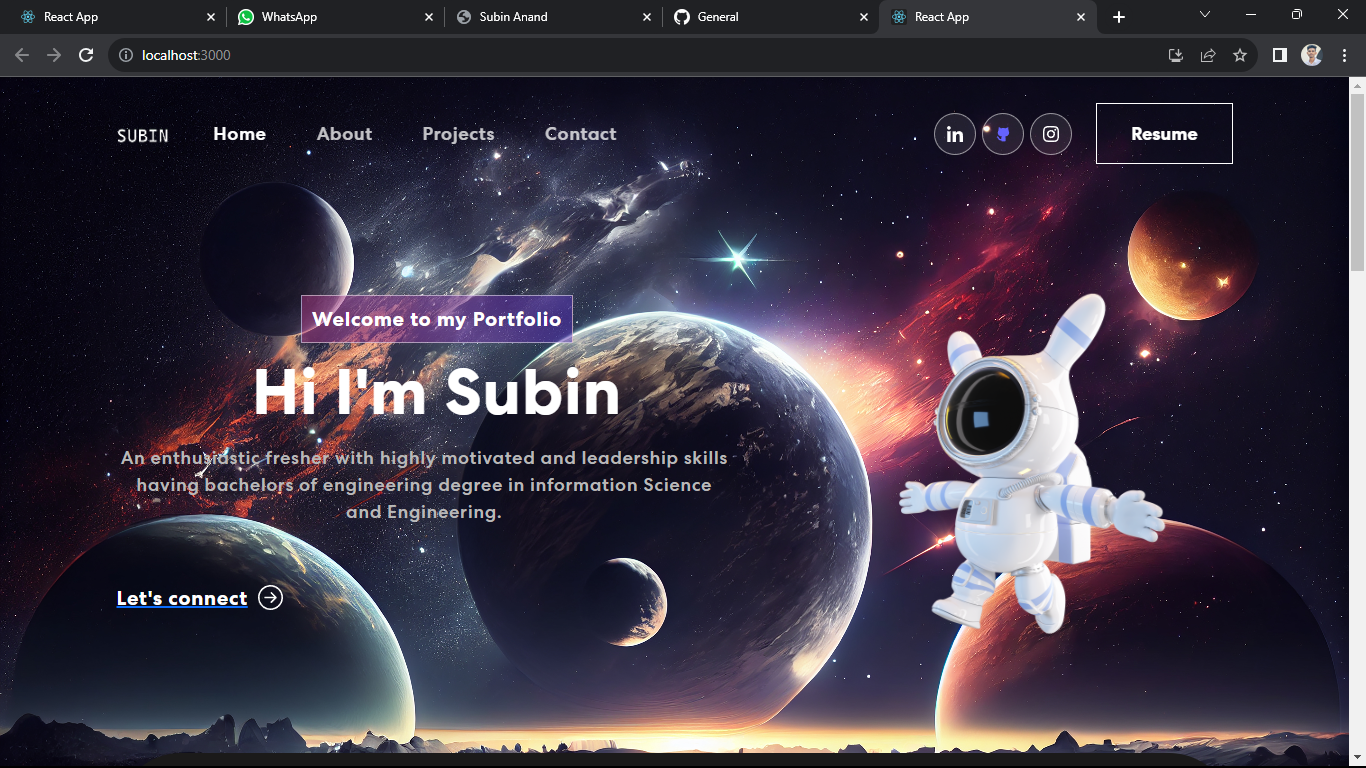The image size is (1366, 768).
Task: Reload the page with the refresh icon
Action: (86, 55)
